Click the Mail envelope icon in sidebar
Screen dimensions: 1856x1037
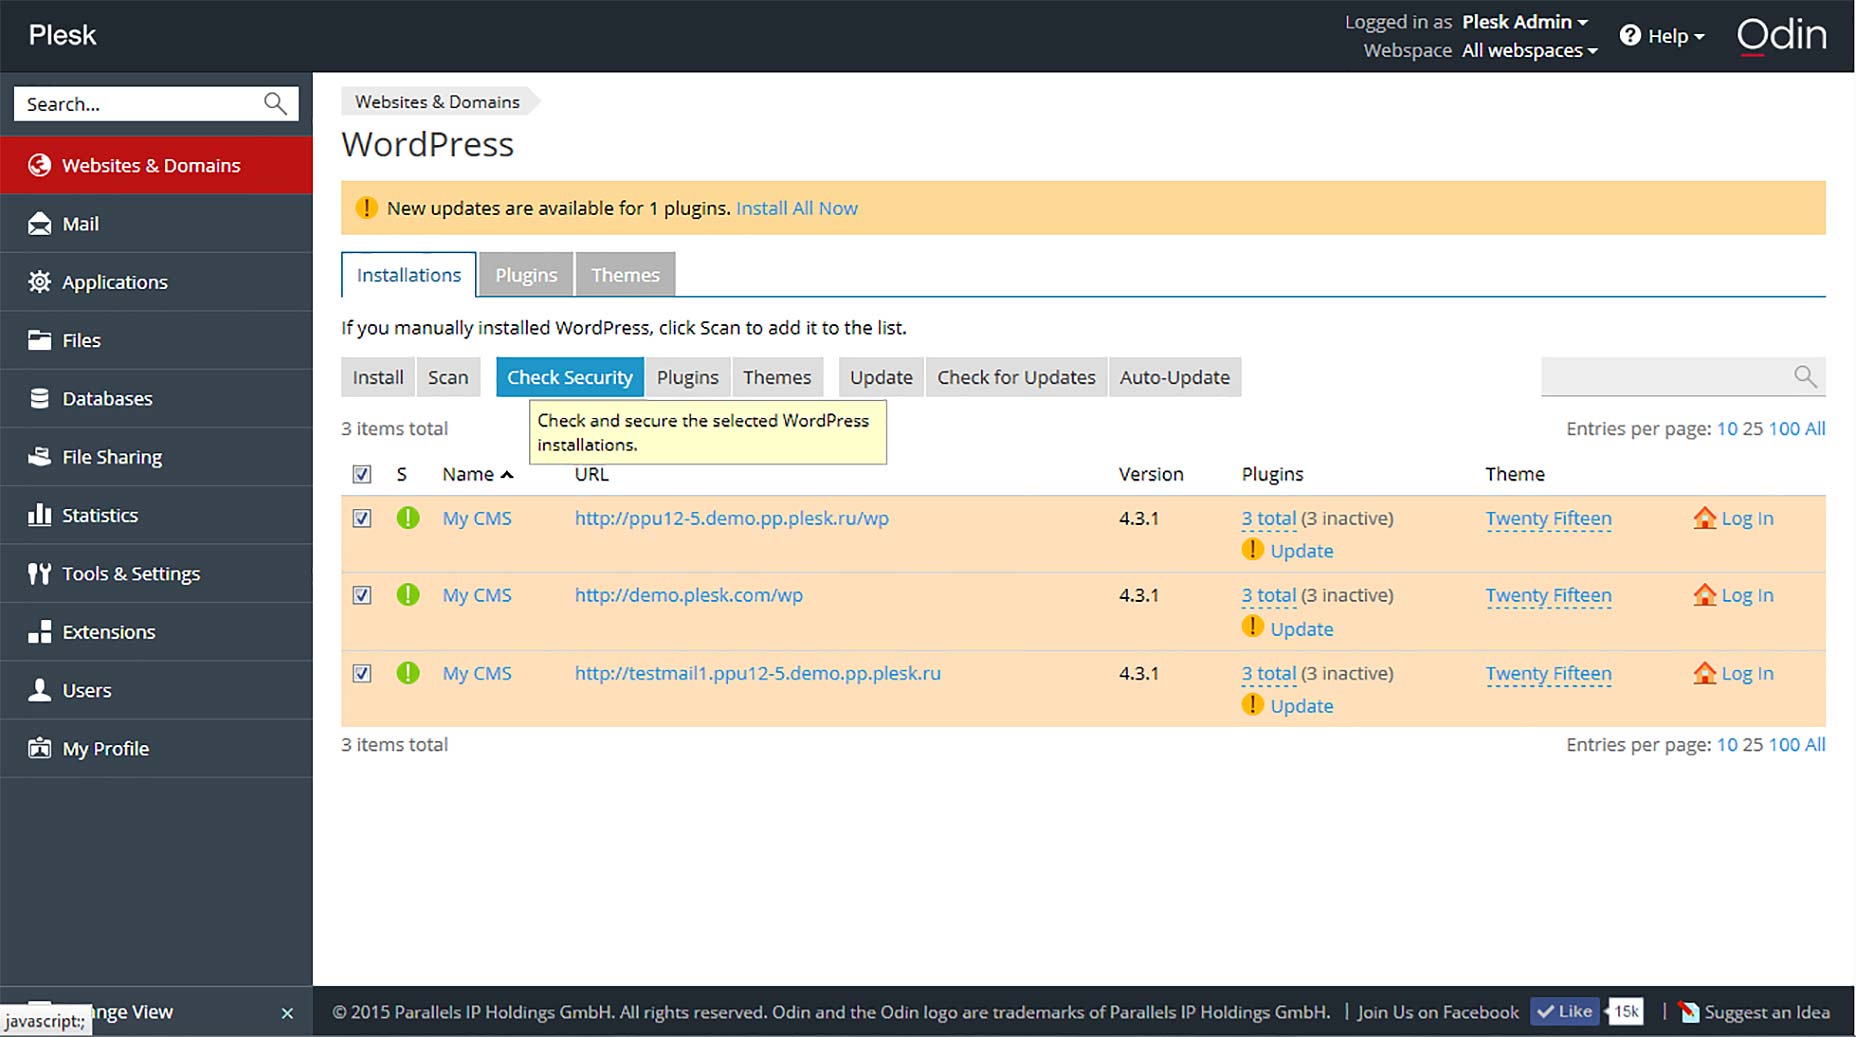[39, 224]
